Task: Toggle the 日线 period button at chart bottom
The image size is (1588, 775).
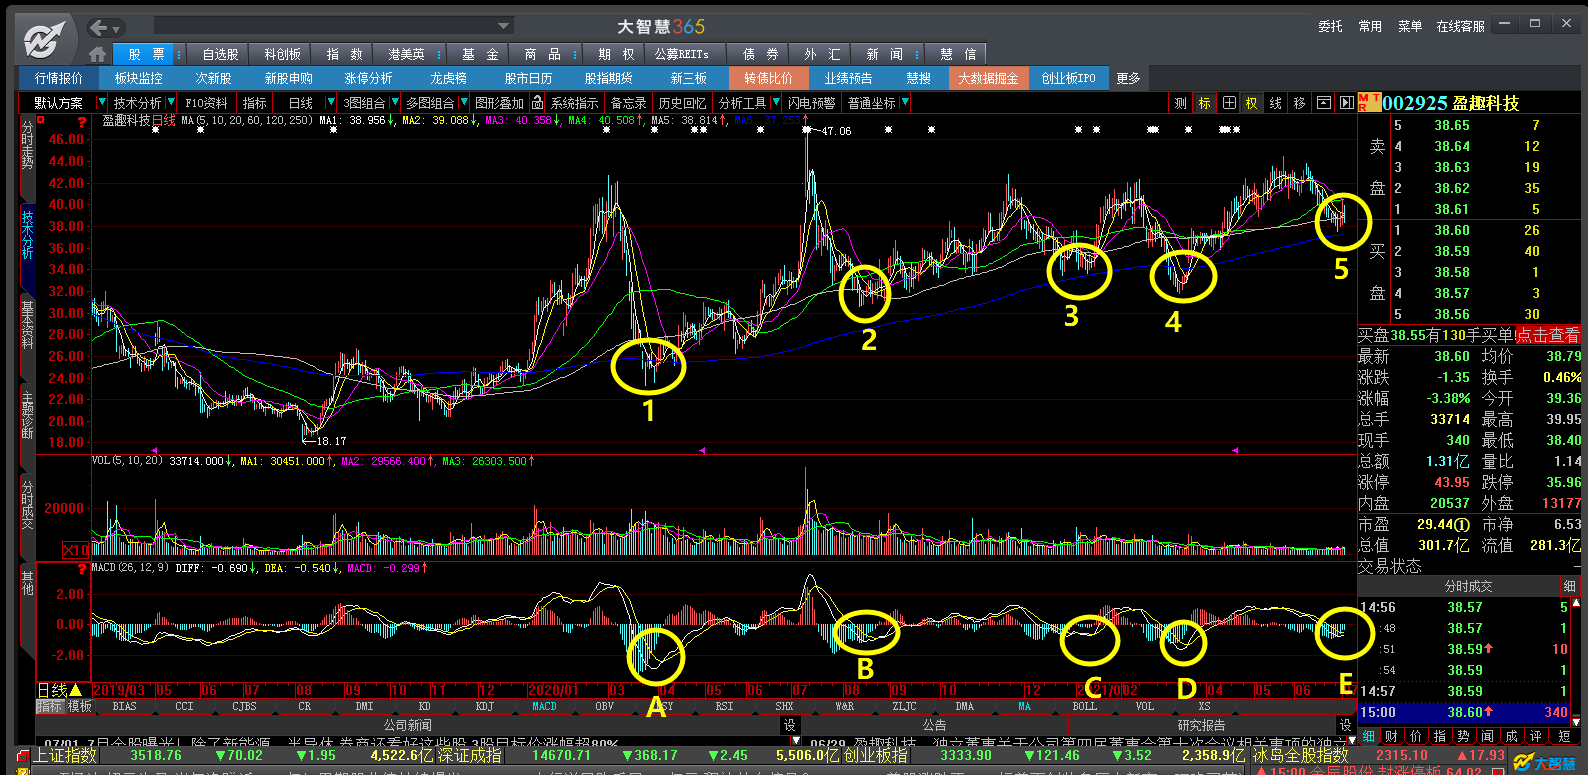Action: (60, 690)
